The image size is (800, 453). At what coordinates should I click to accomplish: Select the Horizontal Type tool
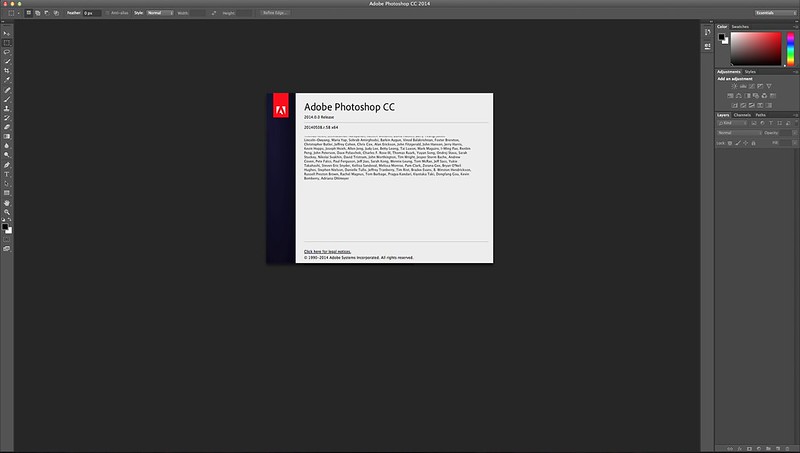(x=7, y=174)
